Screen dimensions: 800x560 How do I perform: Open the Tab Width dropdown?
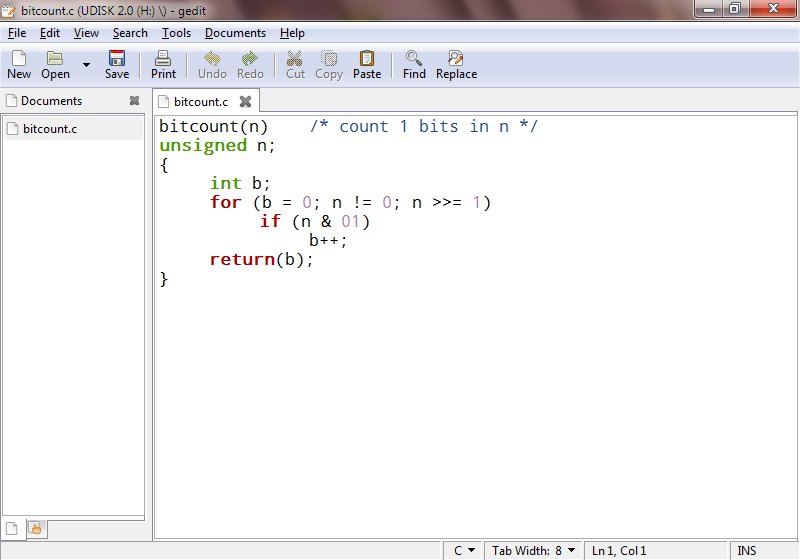533,551
